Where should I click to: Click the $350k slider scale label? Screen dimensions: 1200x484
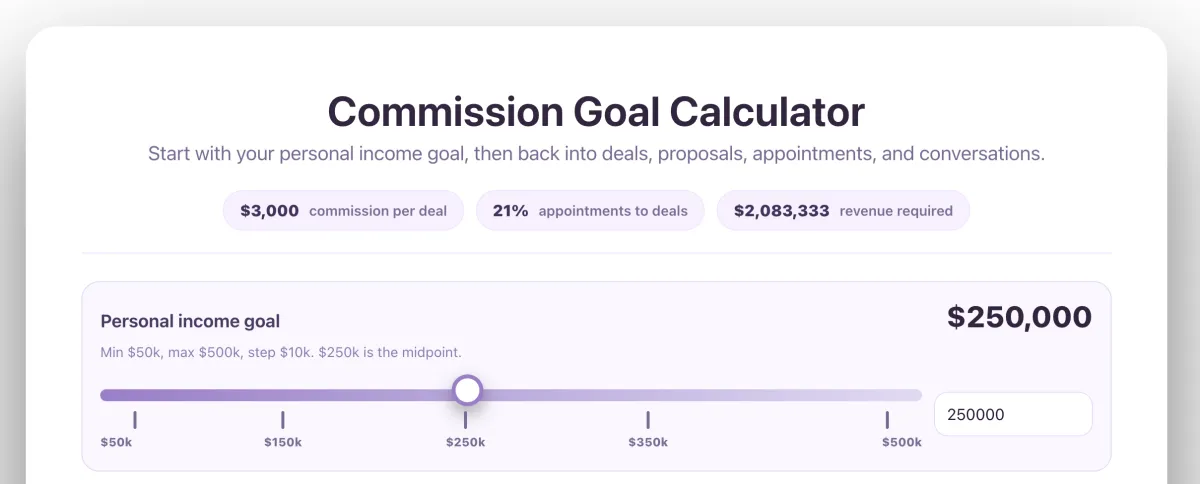point(648,442)
